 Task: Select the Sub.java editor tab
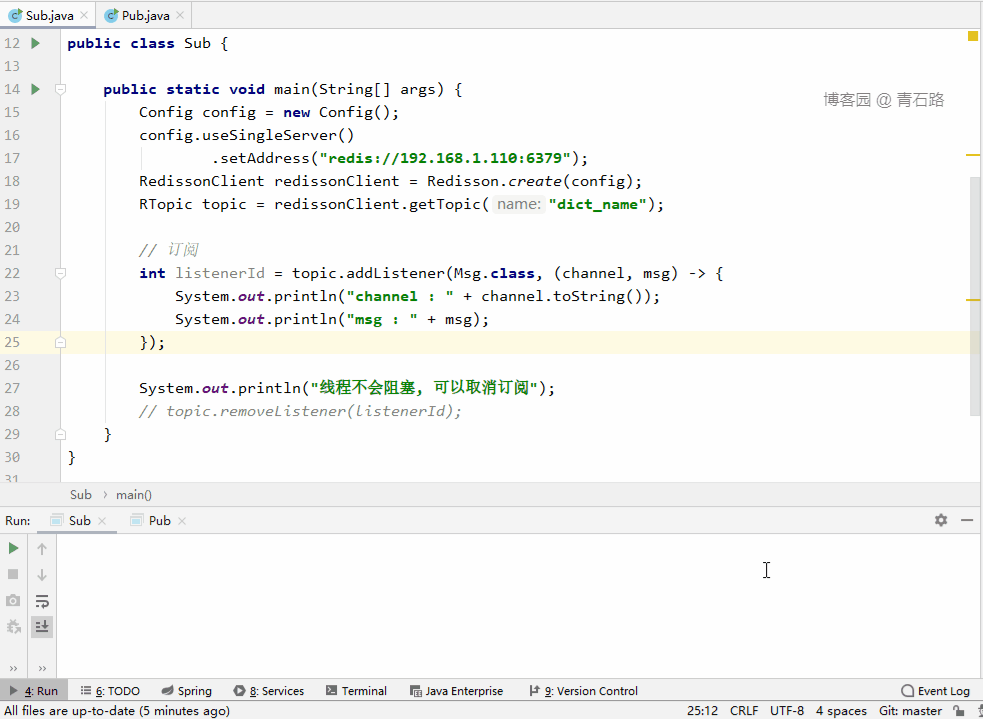pyautogui.click(x=50, y=16)
